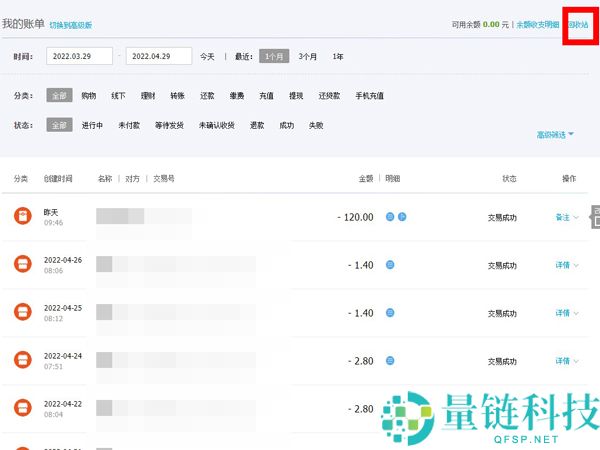The height and width of the screenshot is (450, 600).
Task: Select the 3个月 recent time range
Action: click(x=308, y=57)
